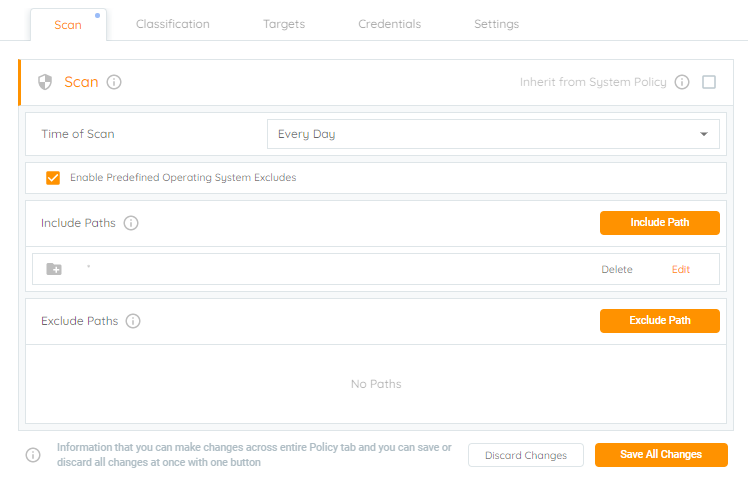Click the add-folder icon in path row
This screenshot has width=748, height=490.
tap(54, 269)
